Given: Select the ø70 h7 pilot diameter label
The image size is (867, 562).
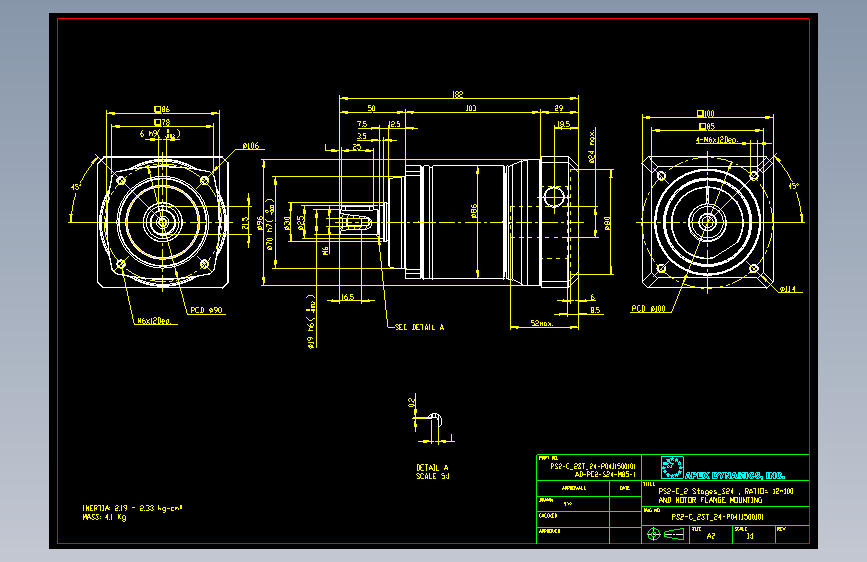Looking at the screenshot, I should pos(270,225).
